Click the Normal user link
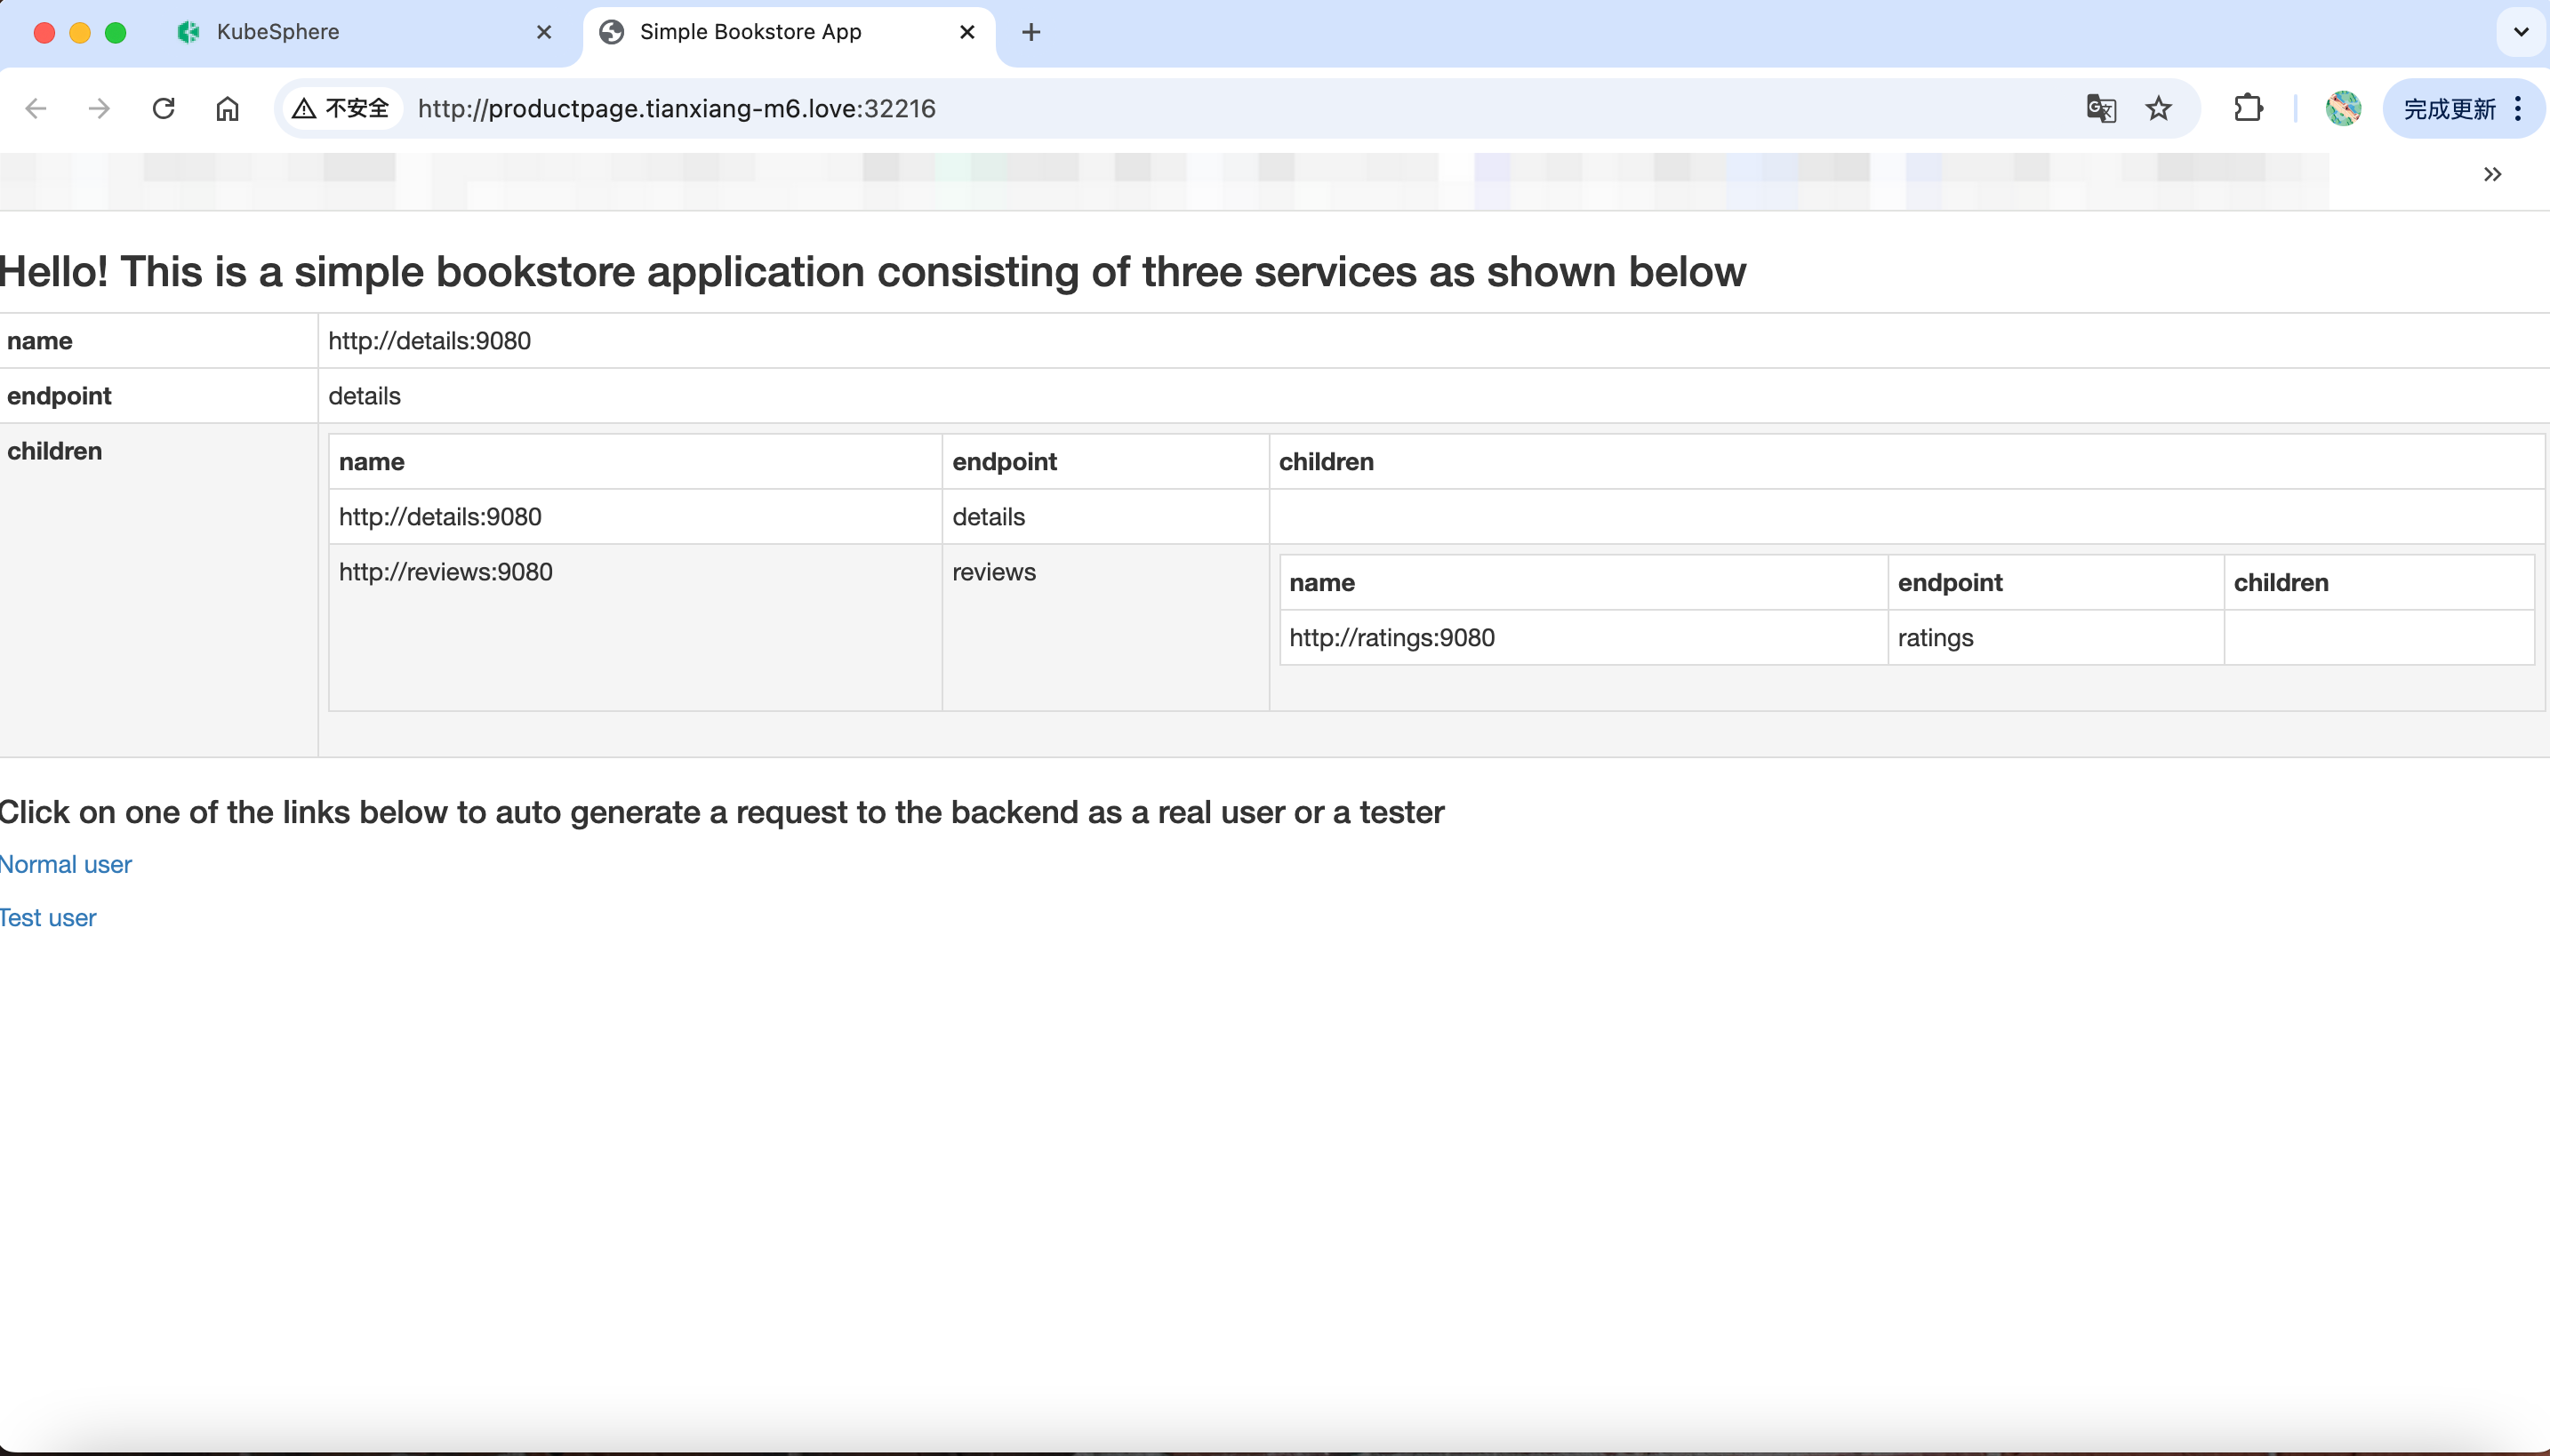Viewport: 2550px width, 1456px height. pyautogui.click(x=66, y=864)
